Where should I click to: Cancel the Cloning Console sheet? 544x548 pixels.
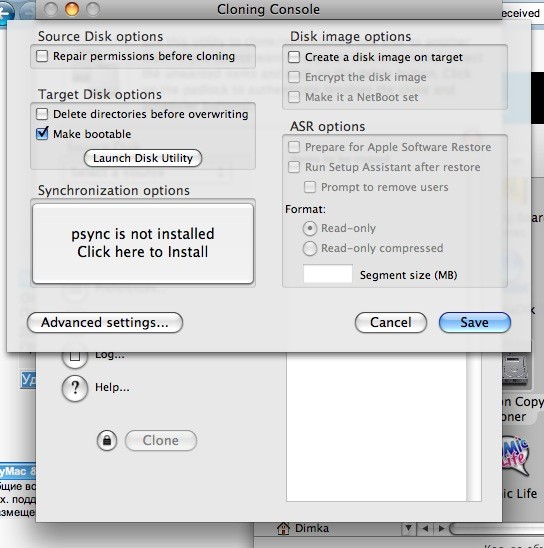pyautogui.click(x=391, y=322)
